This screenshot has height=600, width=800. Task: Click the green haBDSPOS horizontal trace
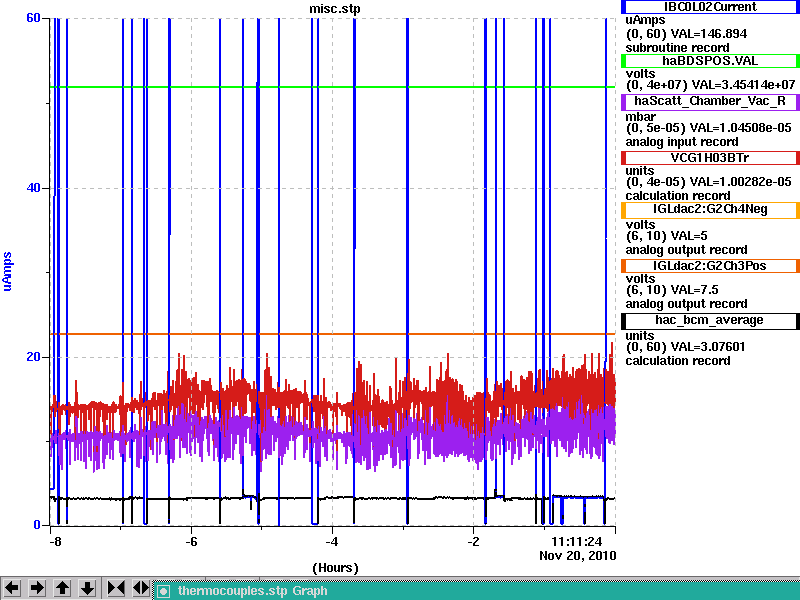point(332,87)
